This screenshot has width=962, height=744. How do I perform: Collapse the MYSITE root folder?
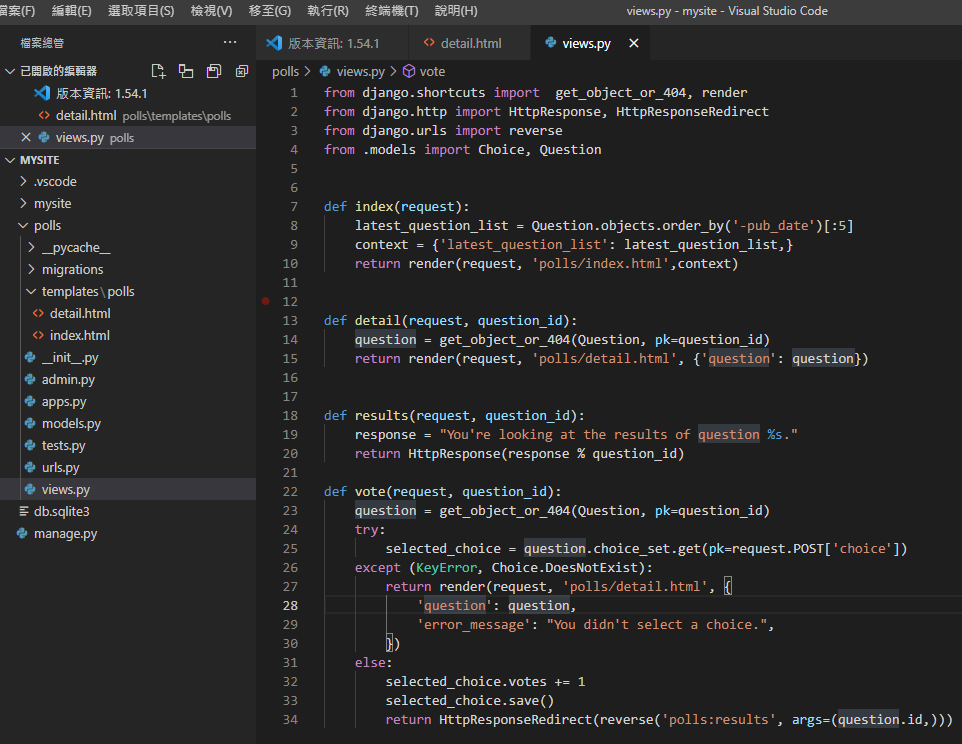(x=10, y=160)
